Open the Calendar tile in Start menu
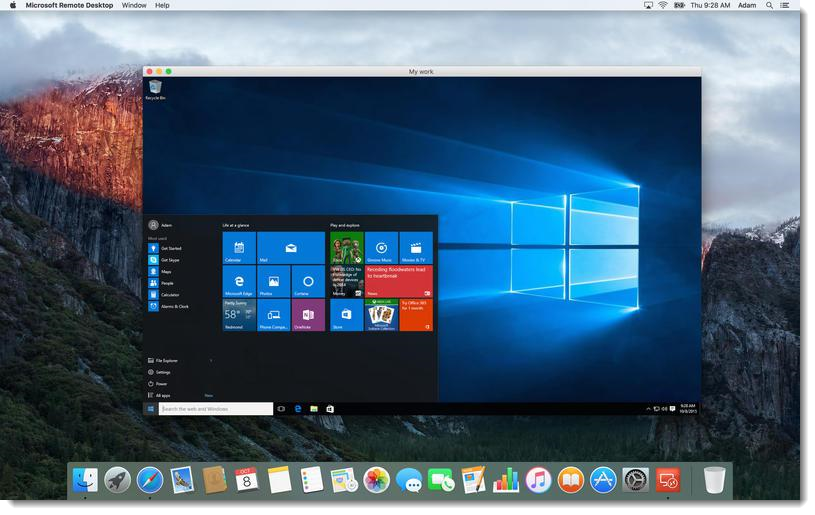Image resolution: width=815 pixels, height=515 pixels. [239, 248]
